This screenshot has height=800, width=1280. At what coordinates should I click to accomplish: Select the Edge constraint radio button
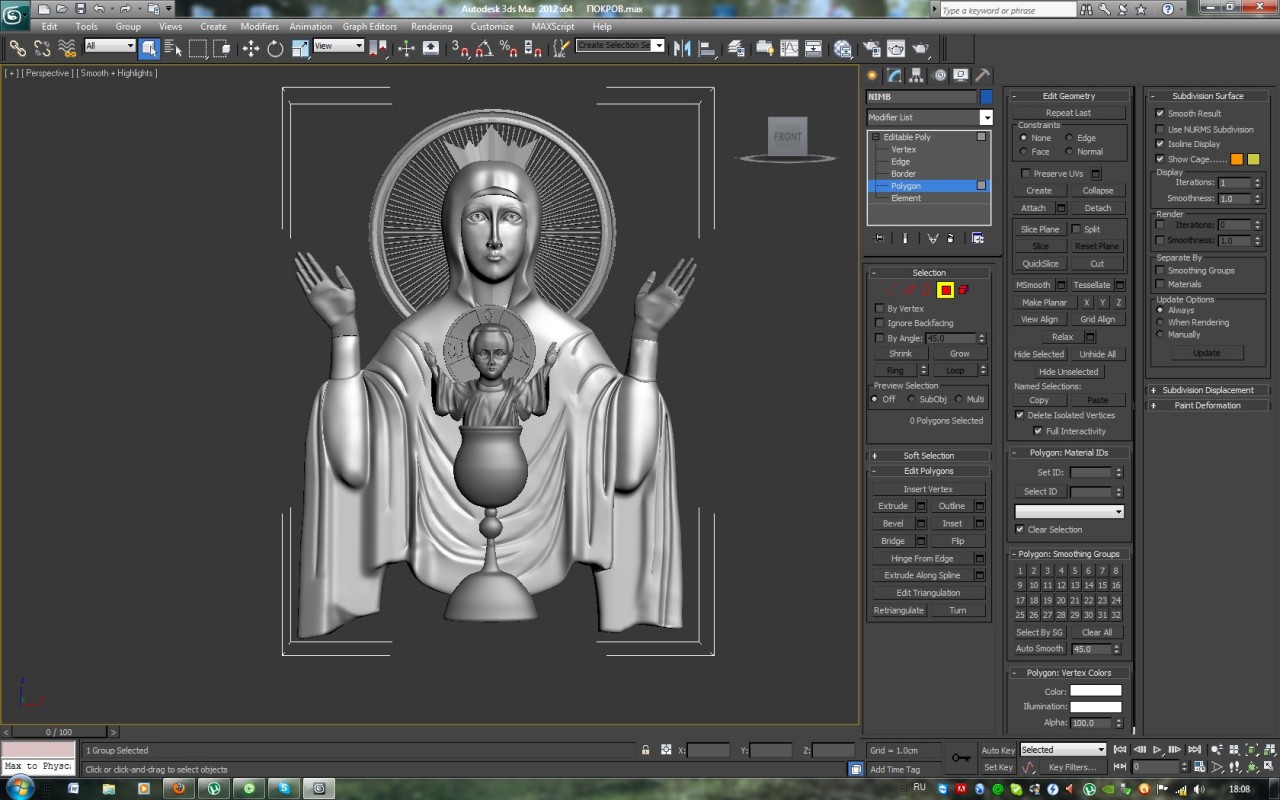coord(1069,138)
